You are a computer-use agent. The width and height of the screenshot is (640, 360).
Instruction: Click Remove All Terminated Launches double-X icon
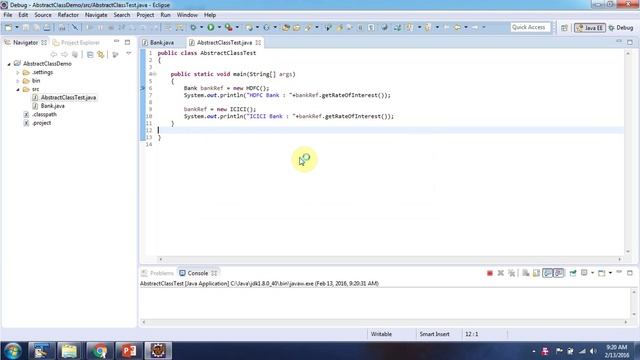coord(511,273)
